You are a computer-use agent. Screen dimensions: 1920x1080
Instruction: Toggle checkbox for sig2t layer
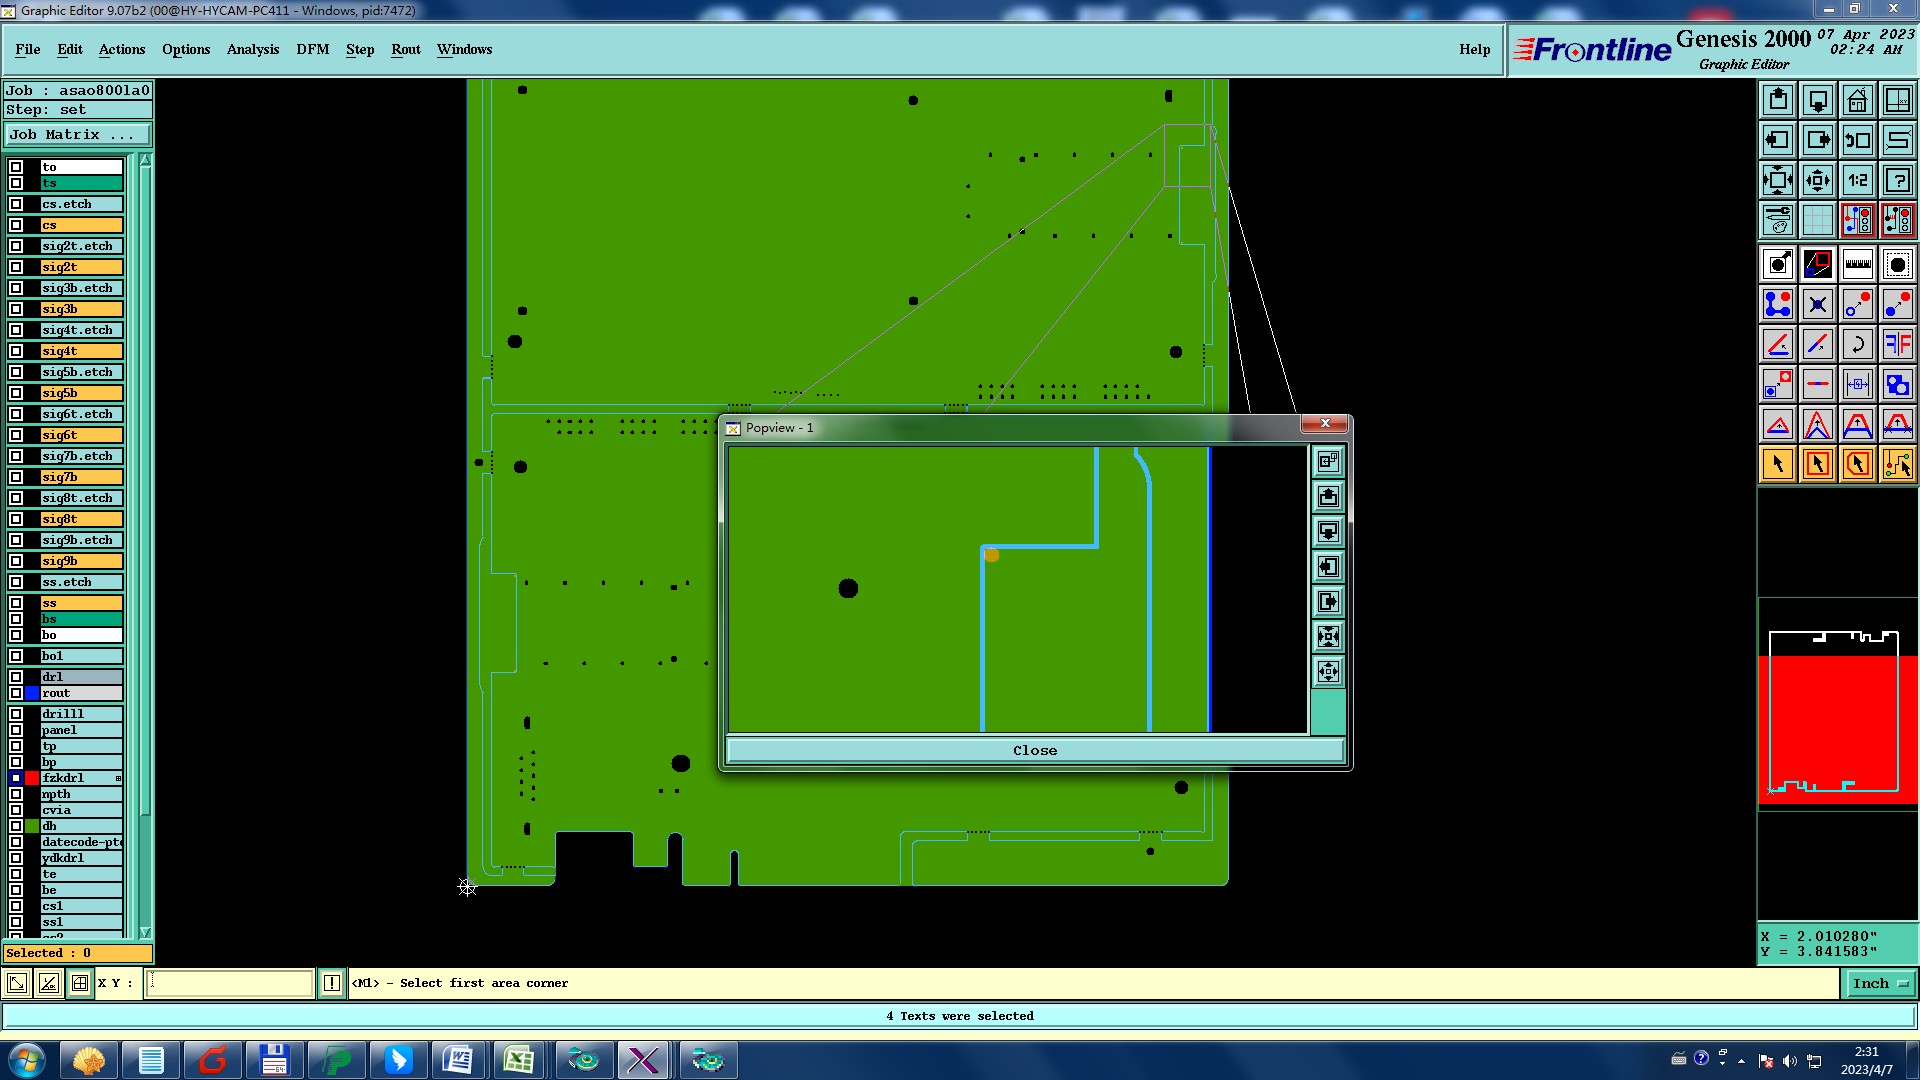[x=16, y=267]
